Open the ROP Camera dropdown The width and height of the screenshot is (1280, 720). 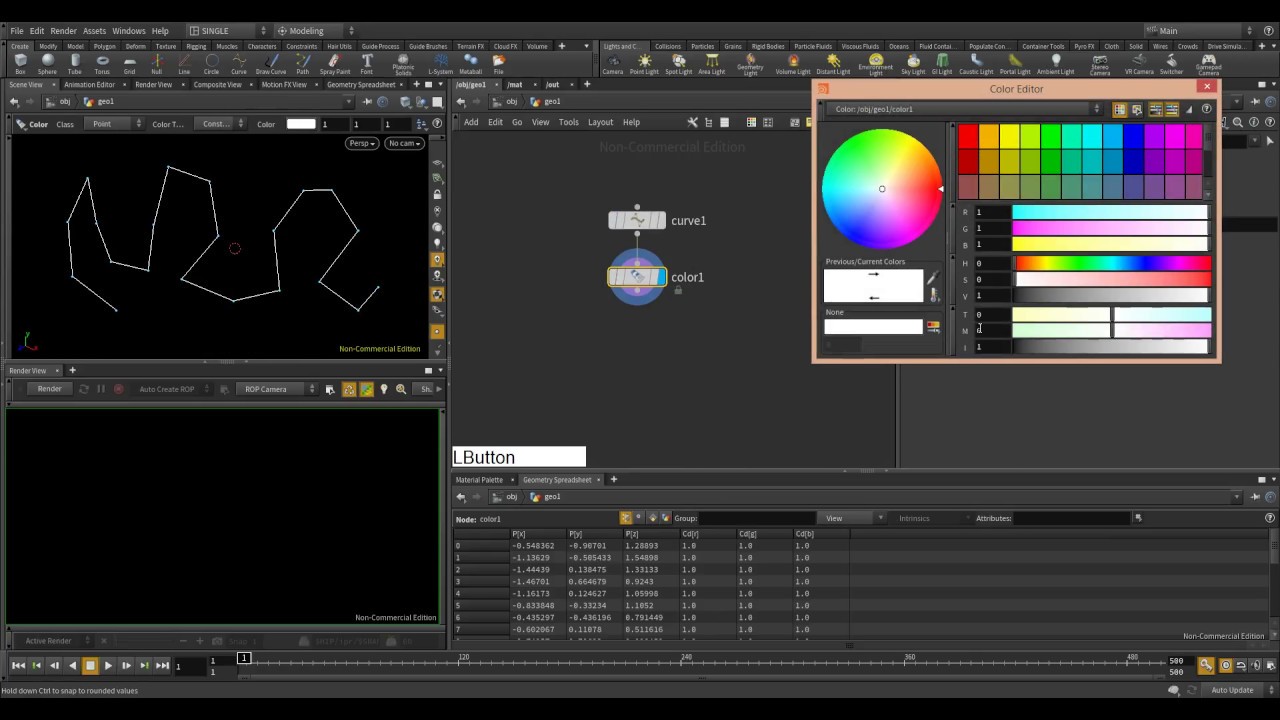click(x=277, y=389)
